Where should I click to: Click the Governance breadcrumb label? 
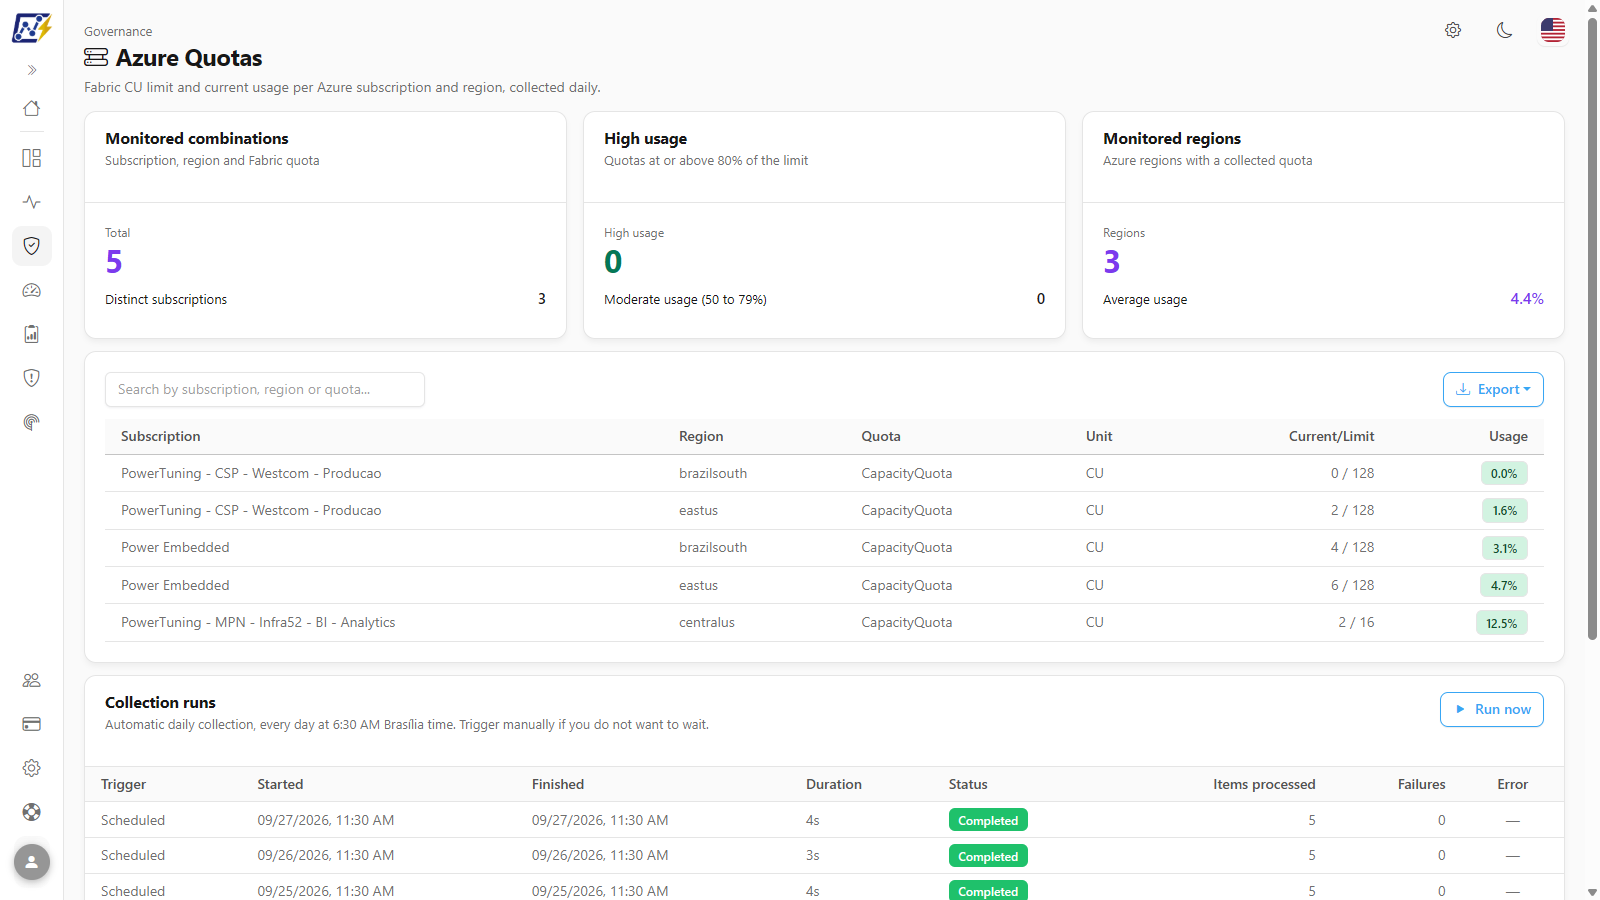pos(118,32)
